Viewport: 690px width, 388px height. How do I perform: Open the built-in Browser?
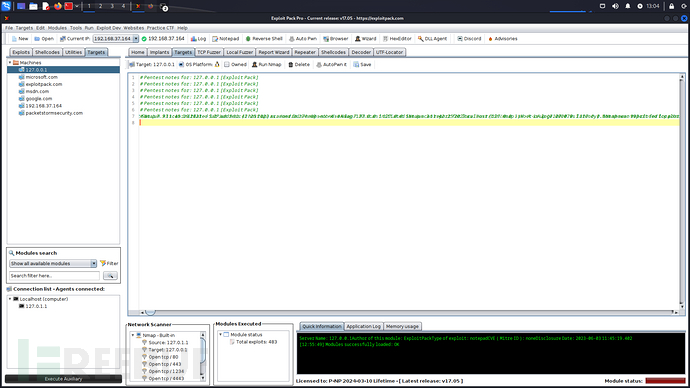pos(335,39)
